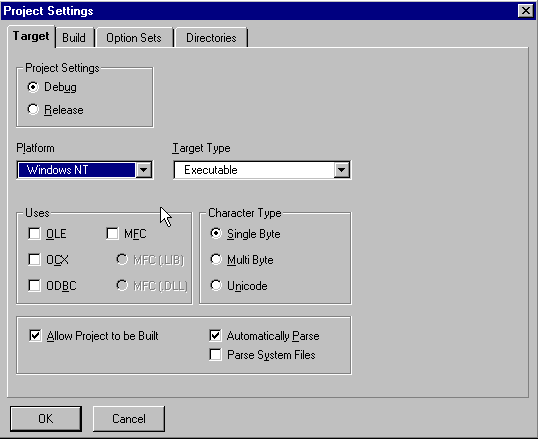Click the OK button
This screenshot has height=439, width=538.
(46, 419)
